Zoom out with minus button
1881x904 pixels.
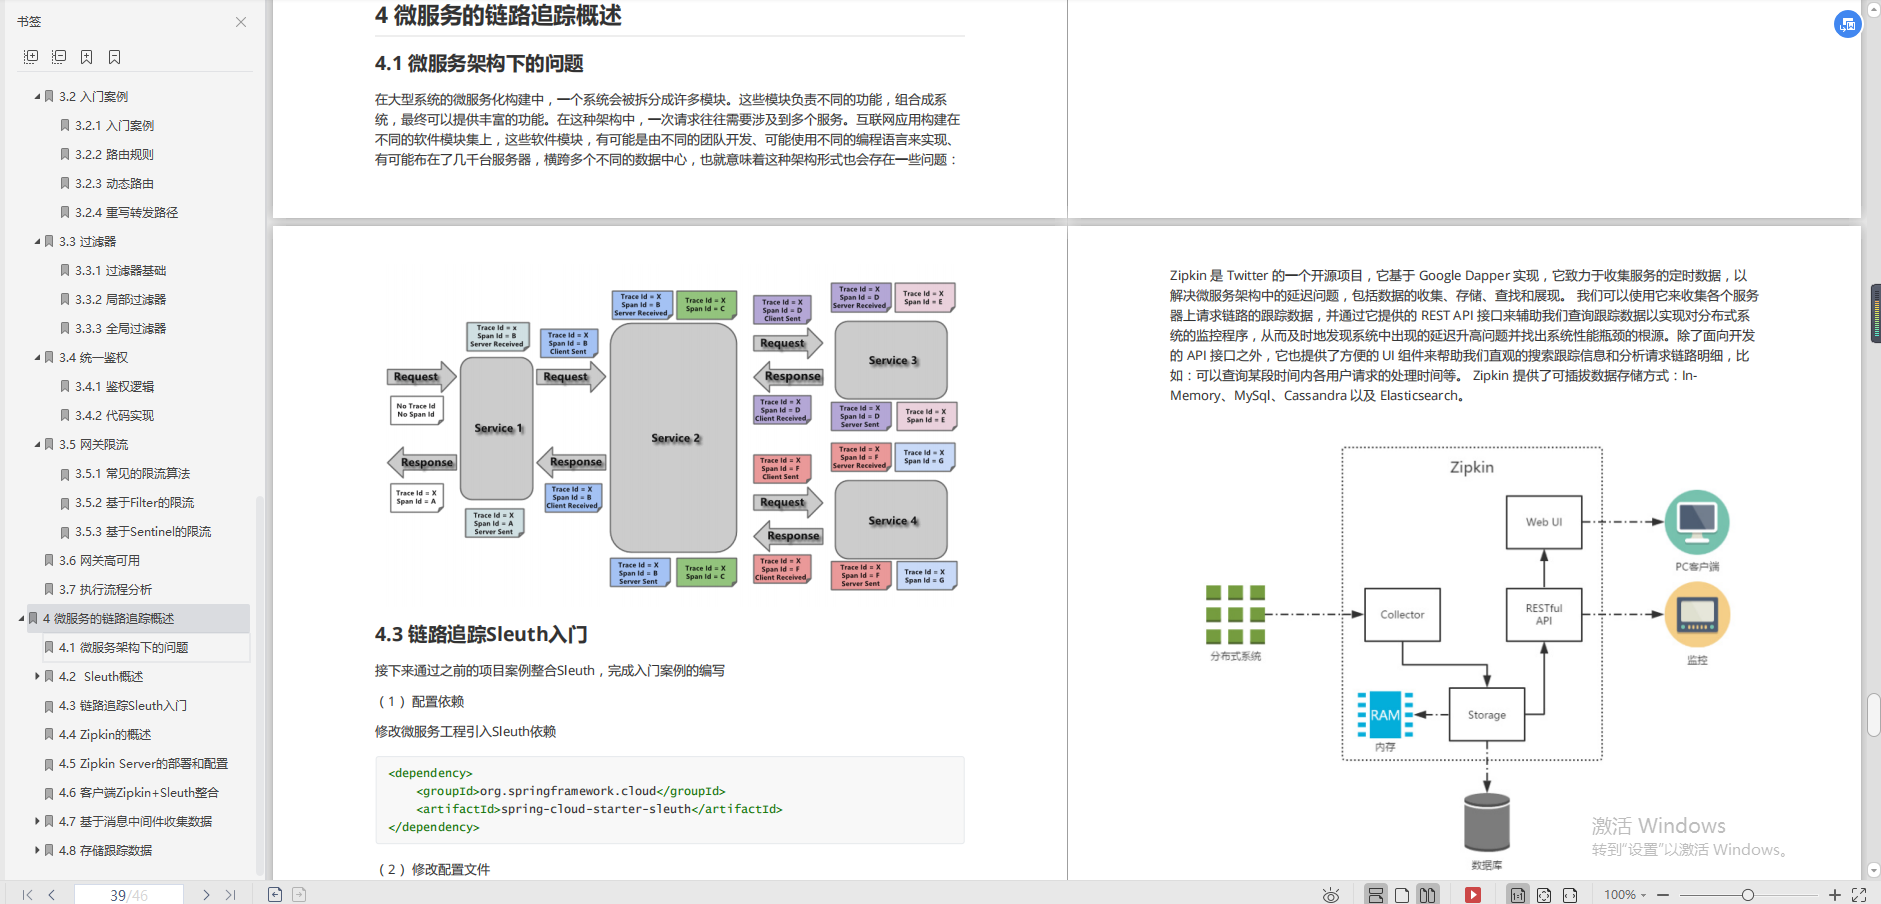click(x=1661, y=895)
